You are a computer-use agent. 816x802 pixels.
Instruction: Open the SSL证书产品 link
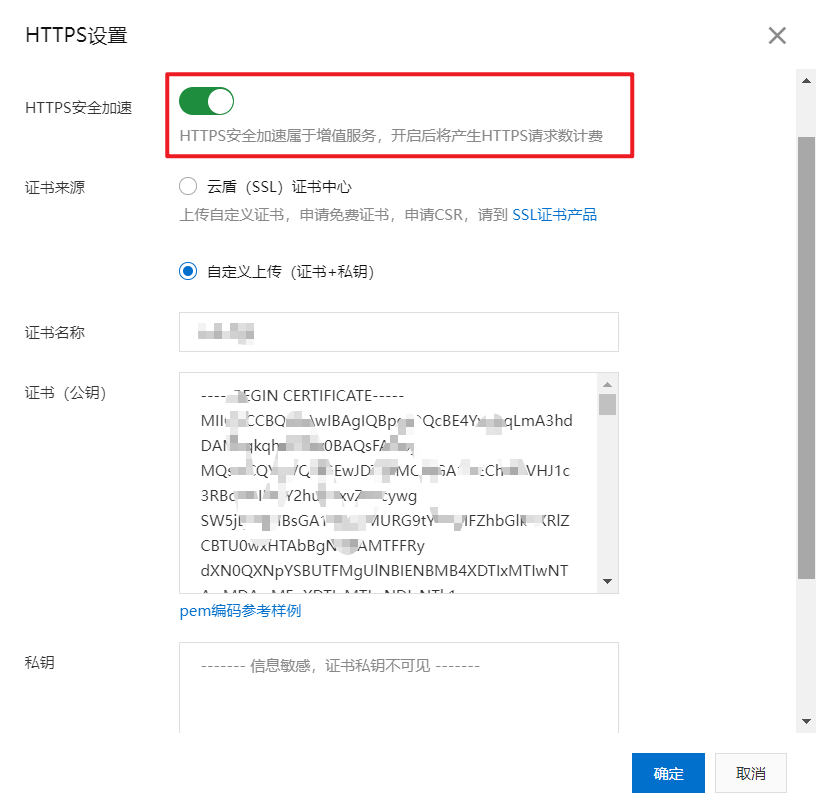point(554,214)
